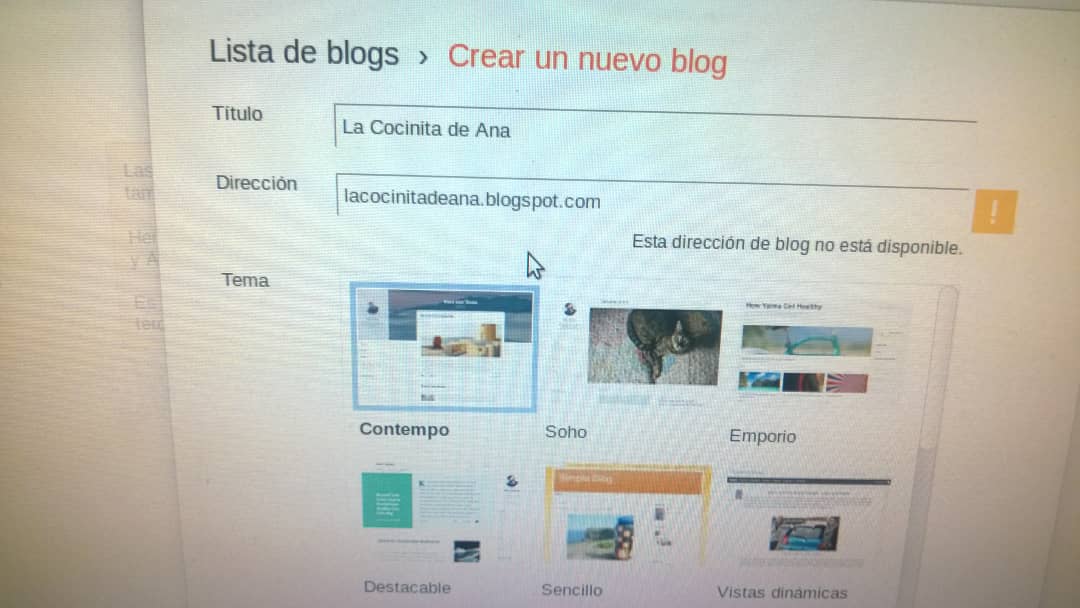
Task: Click the 'Sencillo' theme name label
Action: coord(572,590)
